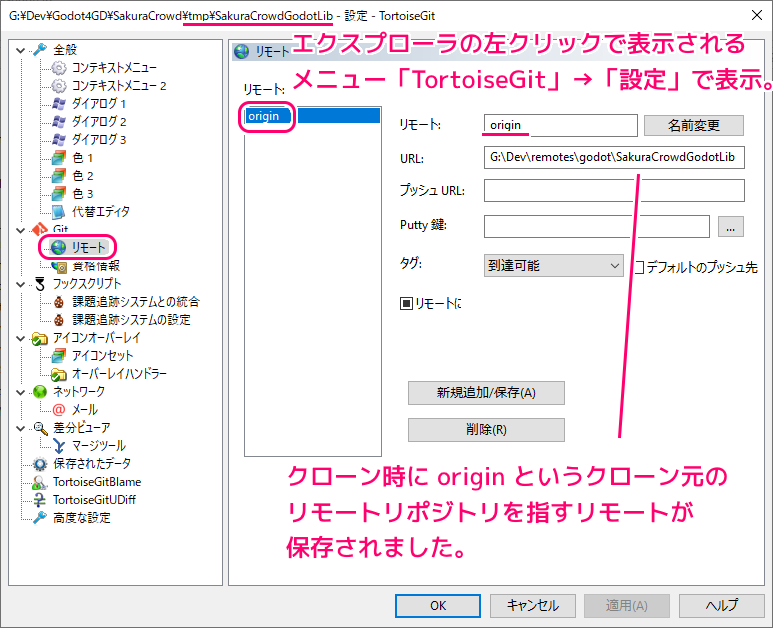Collapse the フックスクリプト tree node
The image size is (773, 628).
[x=20, y=284]
